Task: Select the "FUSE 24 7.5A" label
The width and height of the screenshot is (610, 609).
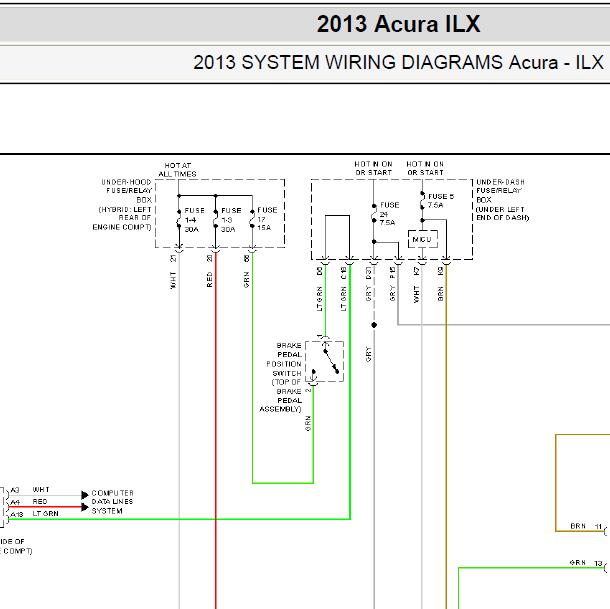Action: click(x=389, y=214)
